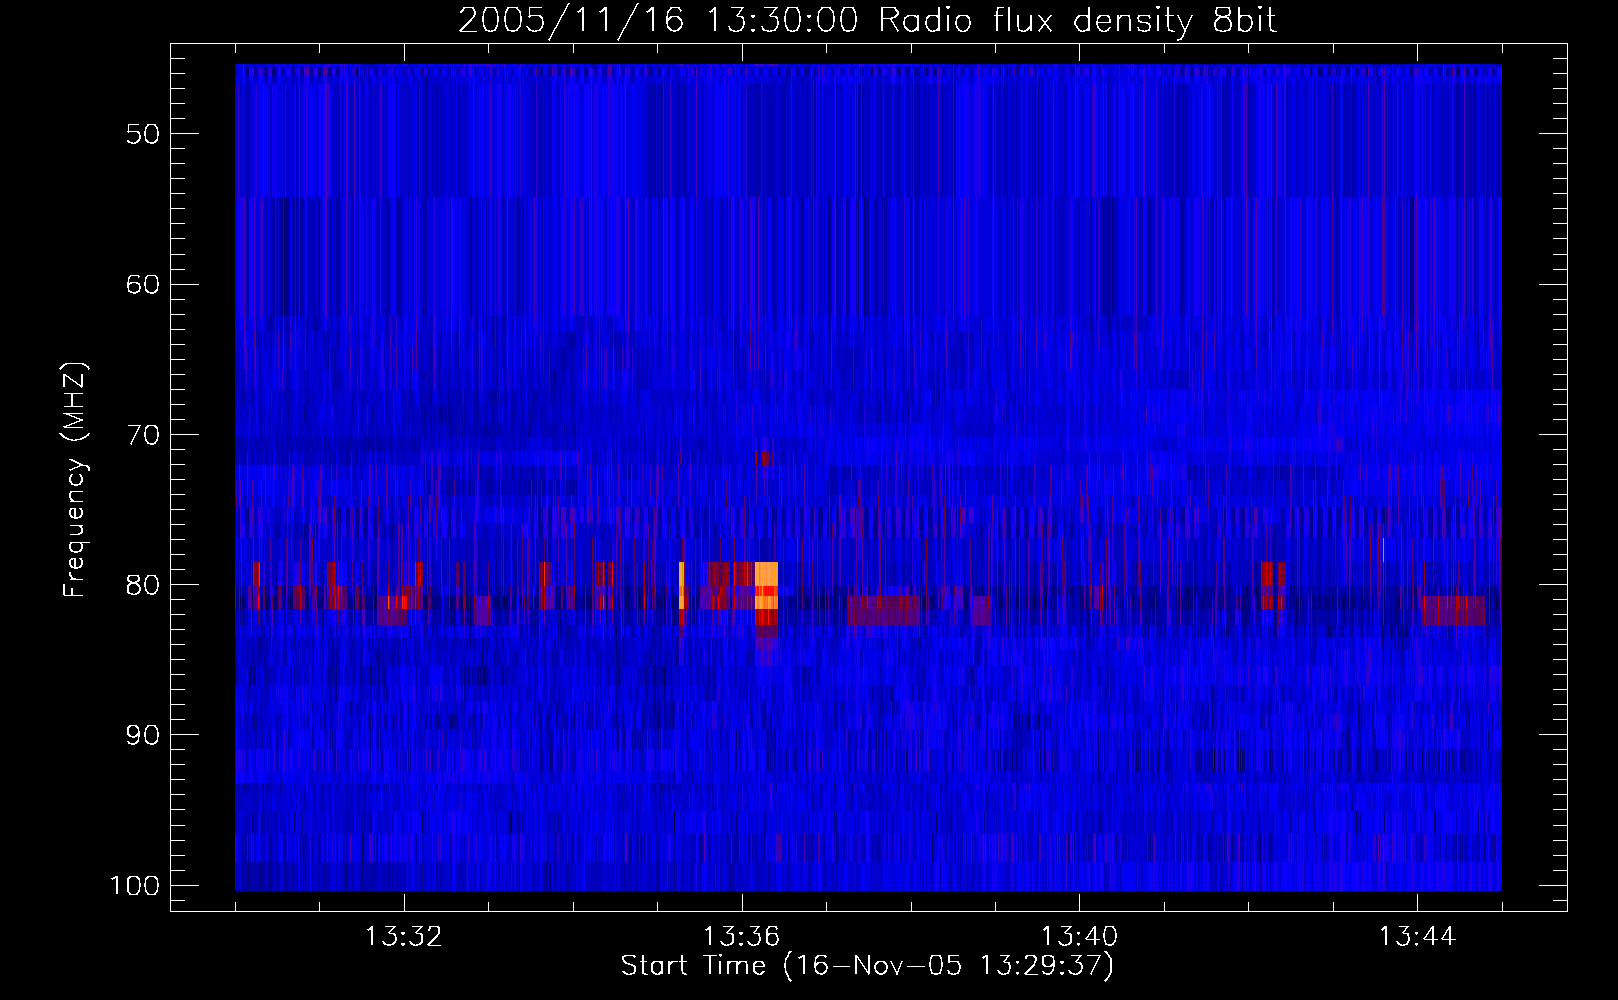The image size is (1618, 1000).
Task: Click the 'Frequency (MHZ)' axis label
Action: click(x=75, y=480)
